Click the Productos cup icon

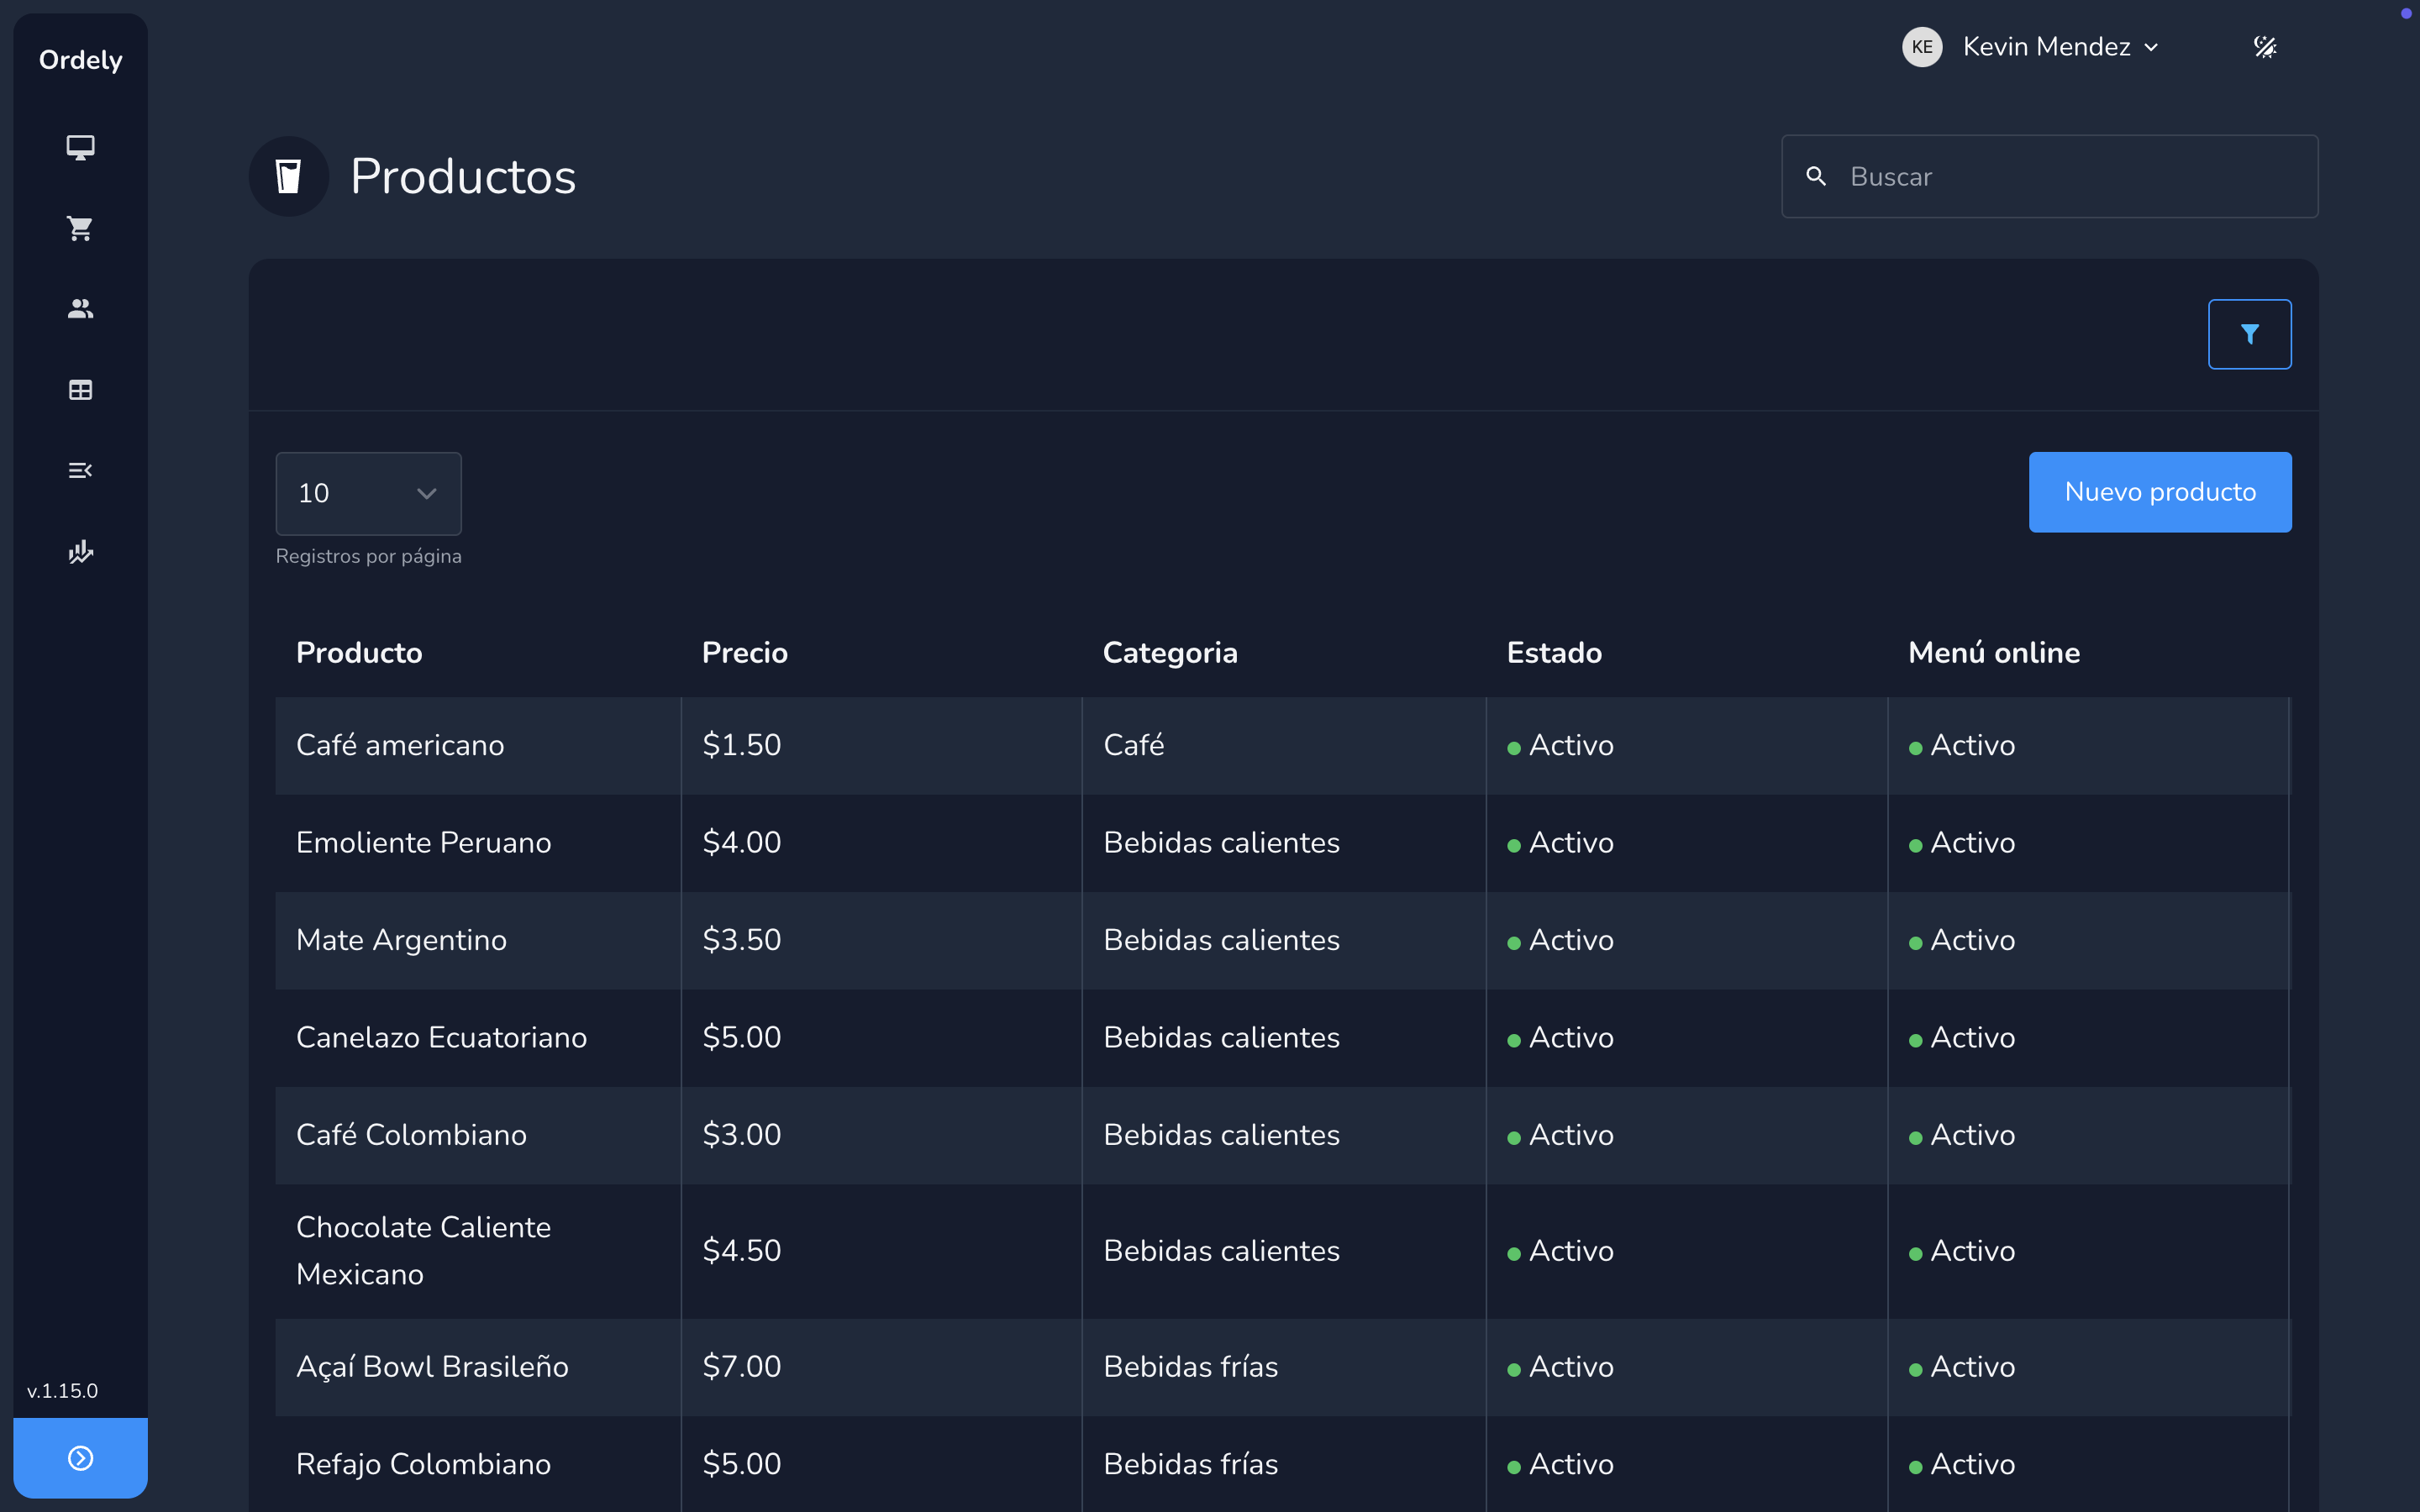coord(289,176)
